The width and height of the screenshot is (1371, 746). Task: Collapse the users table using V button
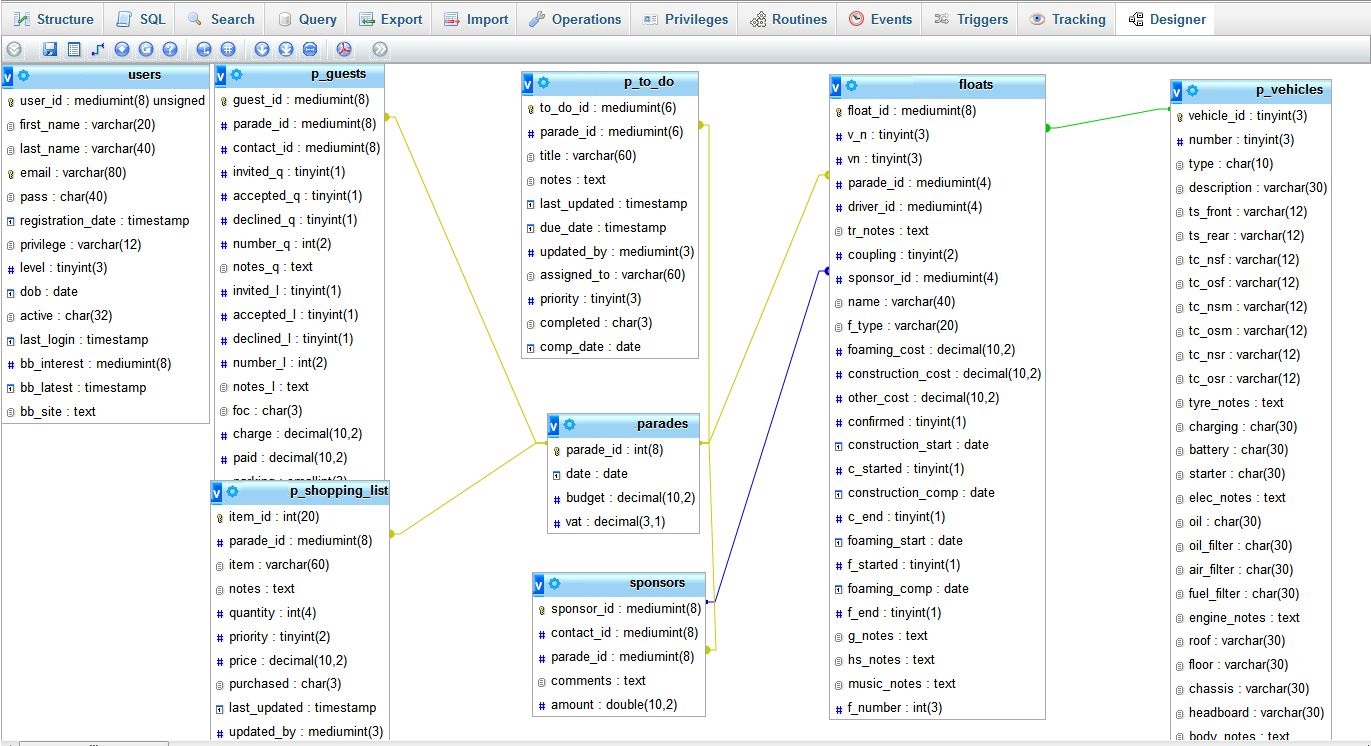8,75
